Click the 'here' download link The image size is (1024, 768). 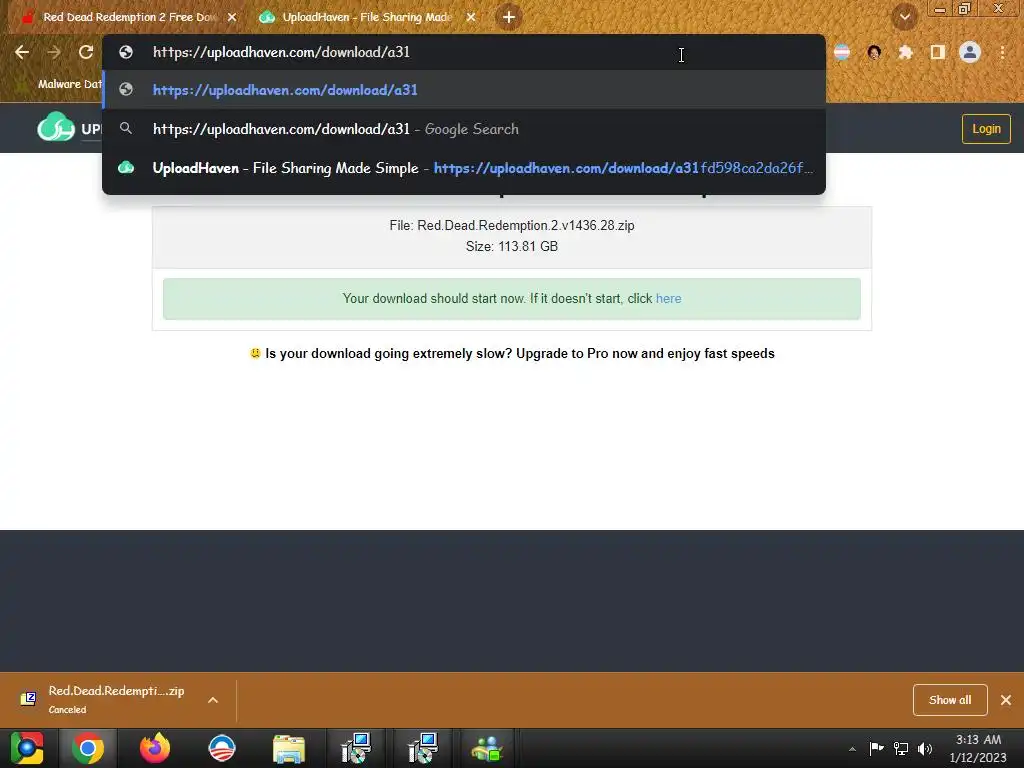tap(668, 298)
